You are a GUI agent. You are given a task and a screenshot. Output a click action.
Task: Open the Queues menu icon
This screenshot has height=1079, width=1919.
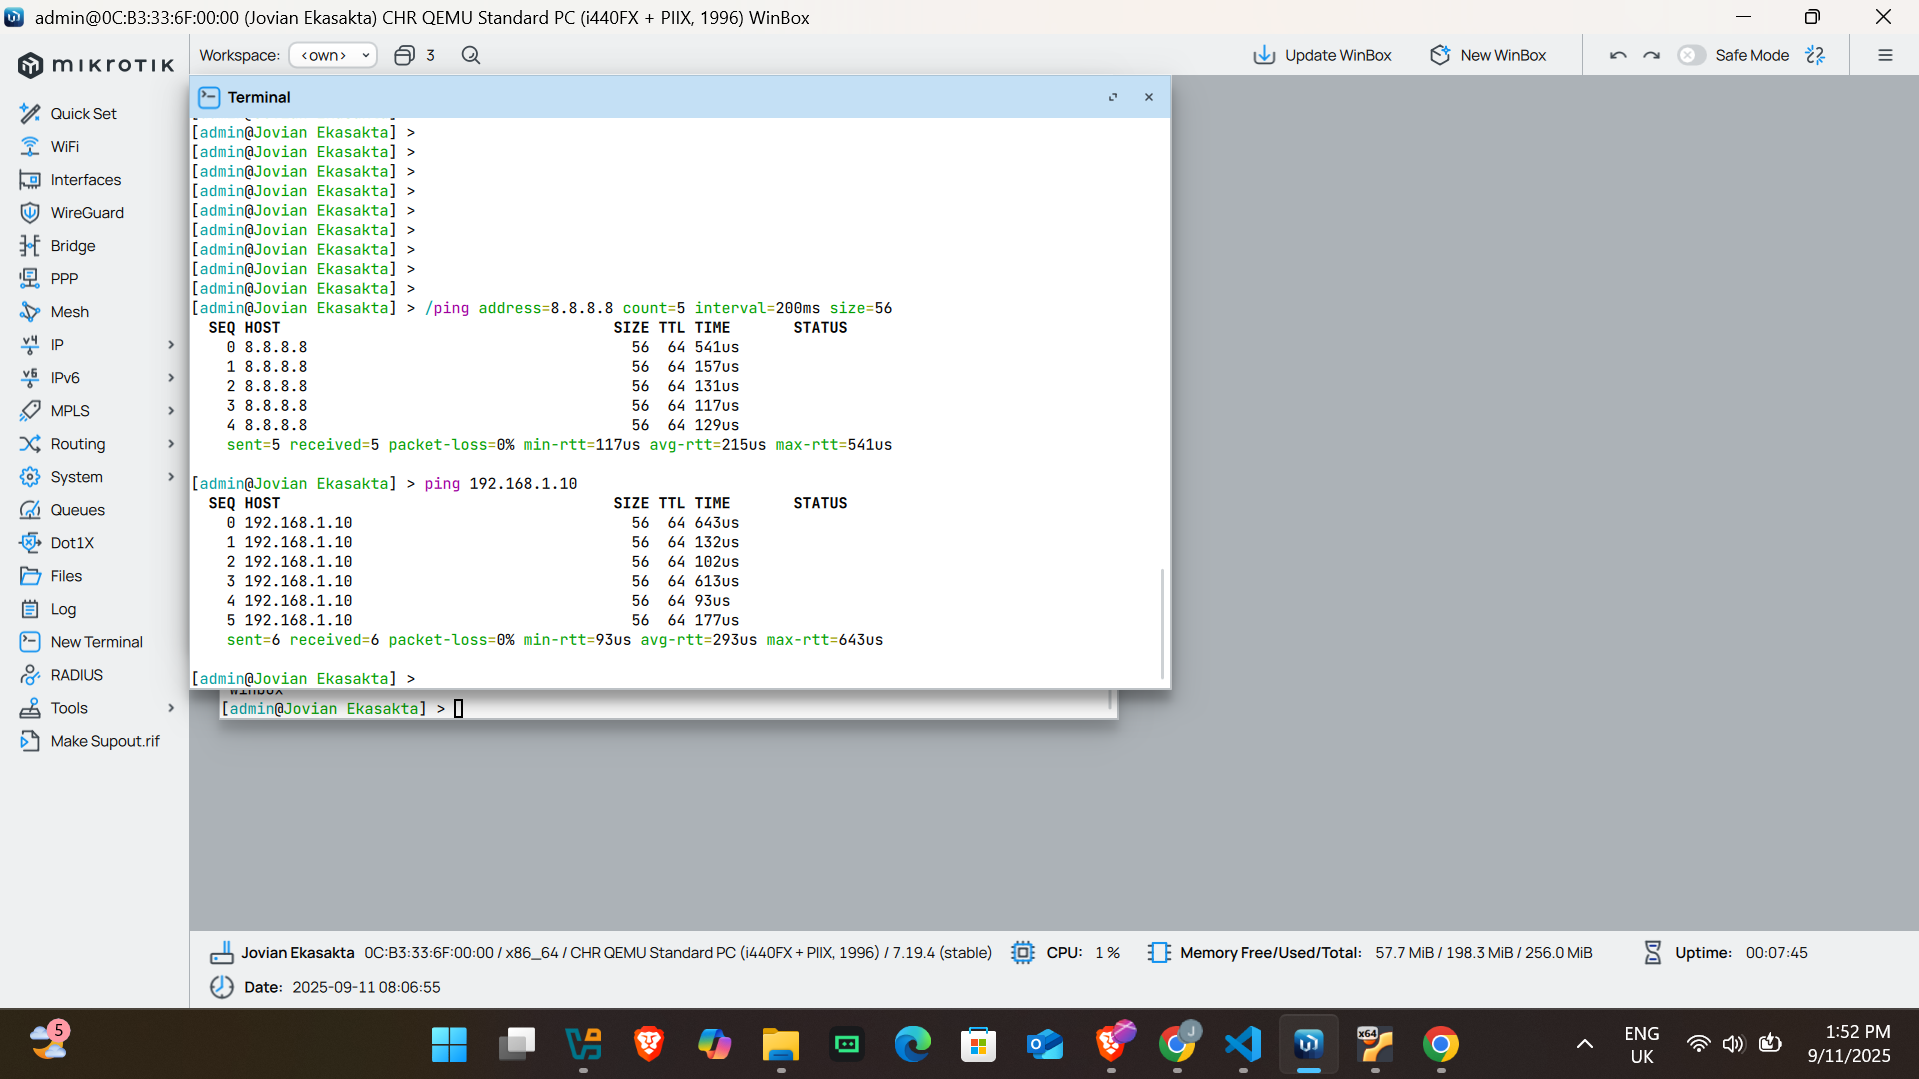pyautogui.click(x=30, y=509)
